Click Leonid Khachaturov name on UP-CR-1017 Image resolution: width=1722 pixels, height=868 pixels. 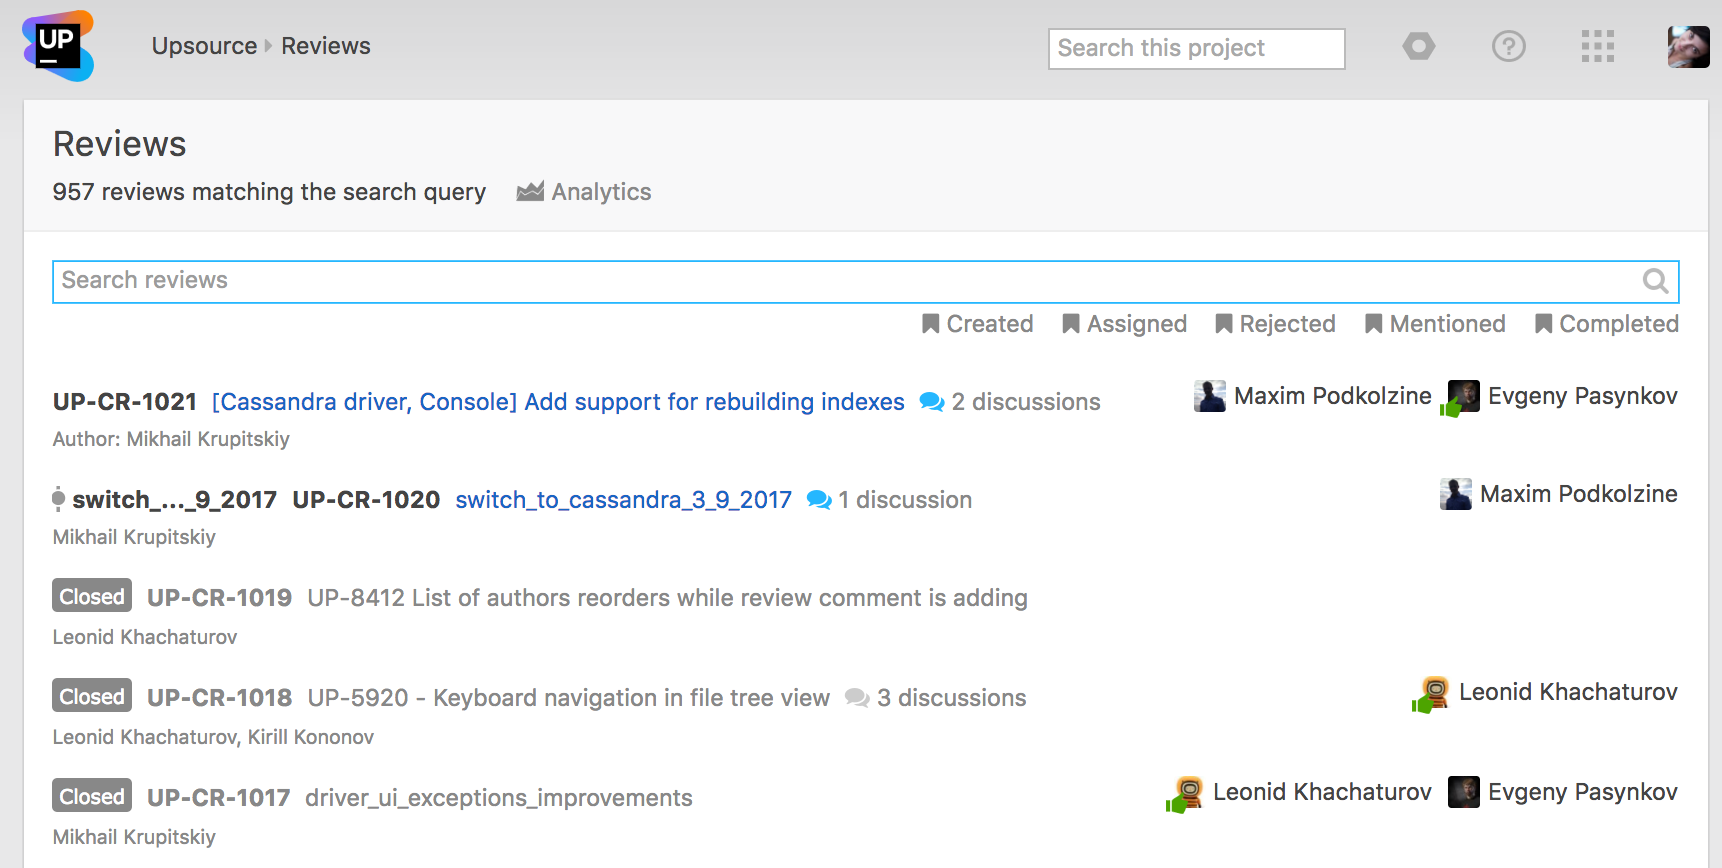(x=1322, y=792)
